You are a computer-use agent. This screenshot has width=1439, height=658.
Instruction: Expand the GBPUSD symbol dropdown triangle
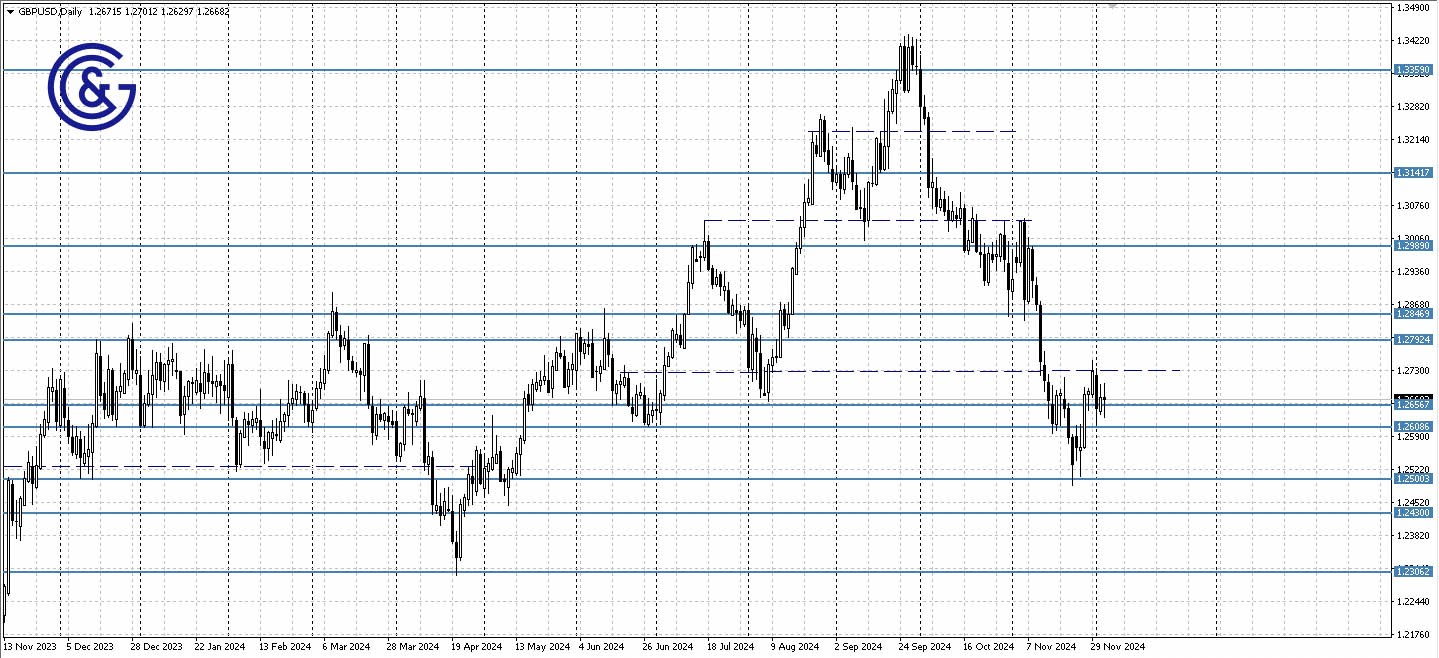(10, 11)
